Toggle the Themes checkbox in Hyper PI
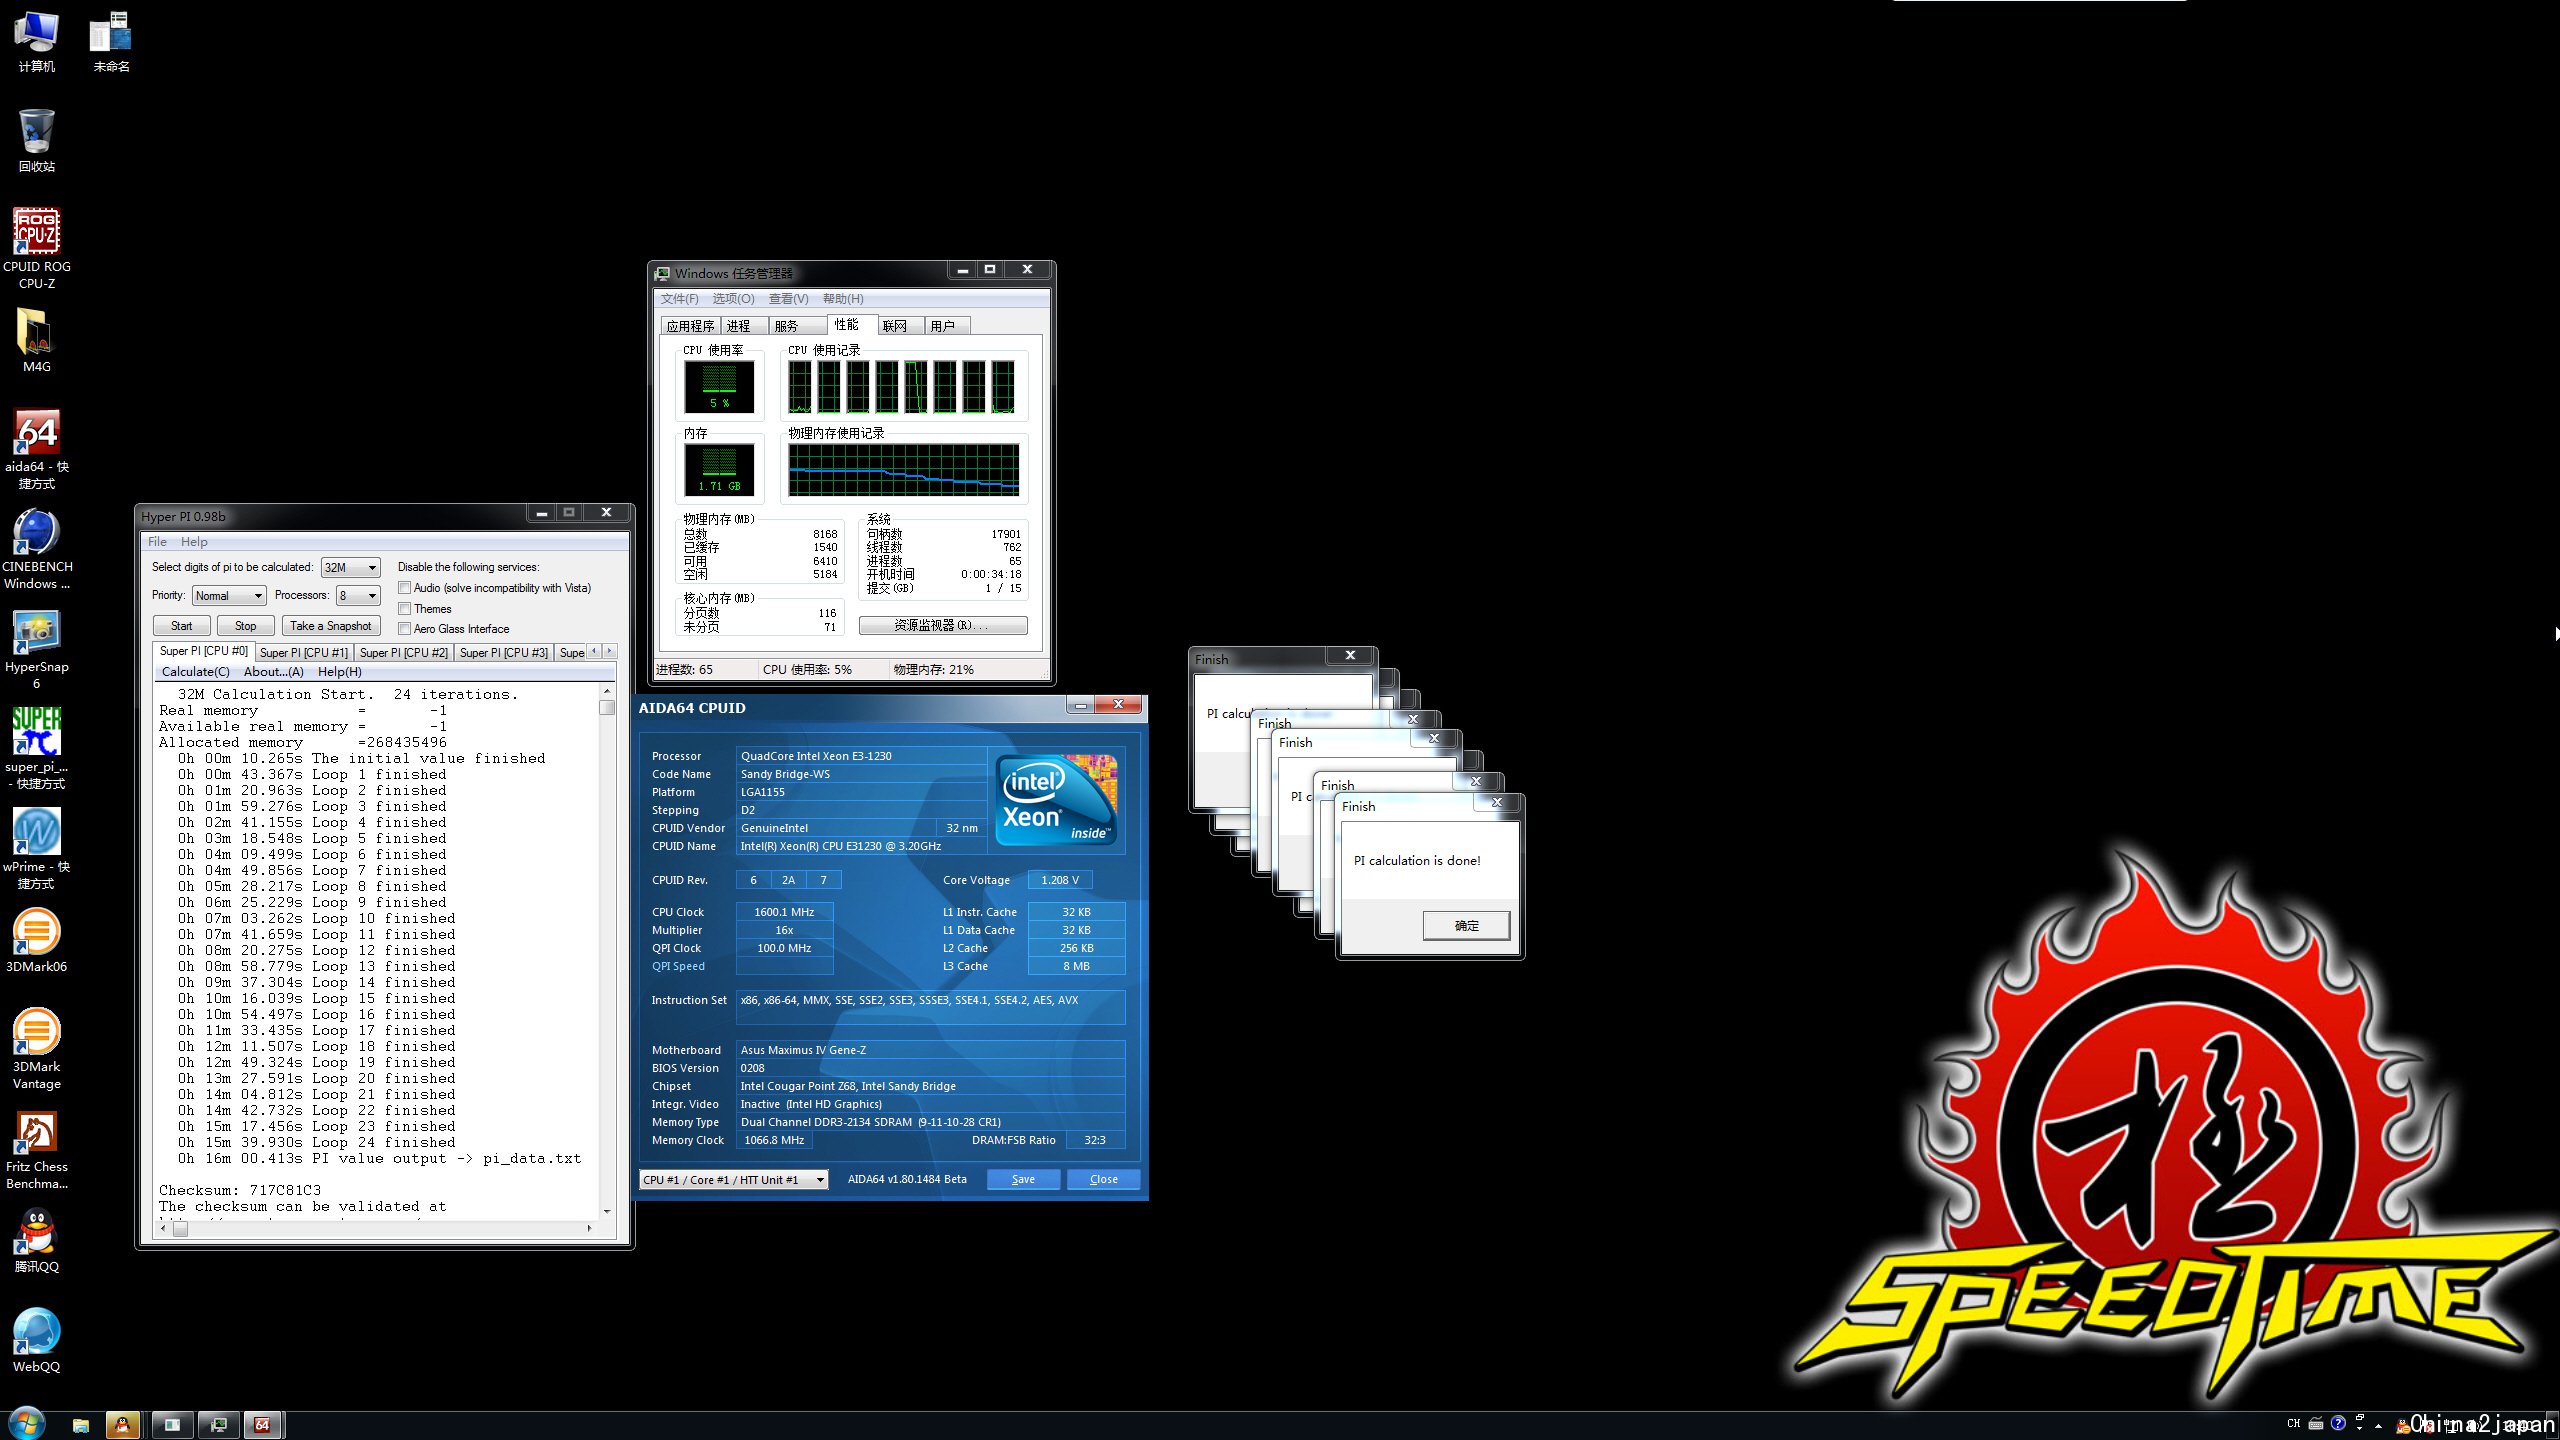 point(405,609)
